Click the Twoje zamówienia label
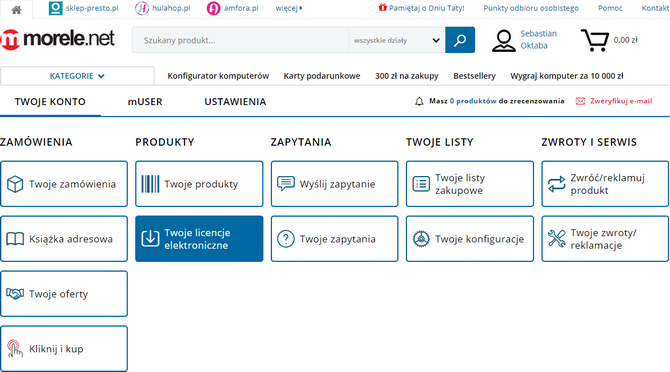Image resolution: width=670 pixels, height=372 pixels. 72,184
